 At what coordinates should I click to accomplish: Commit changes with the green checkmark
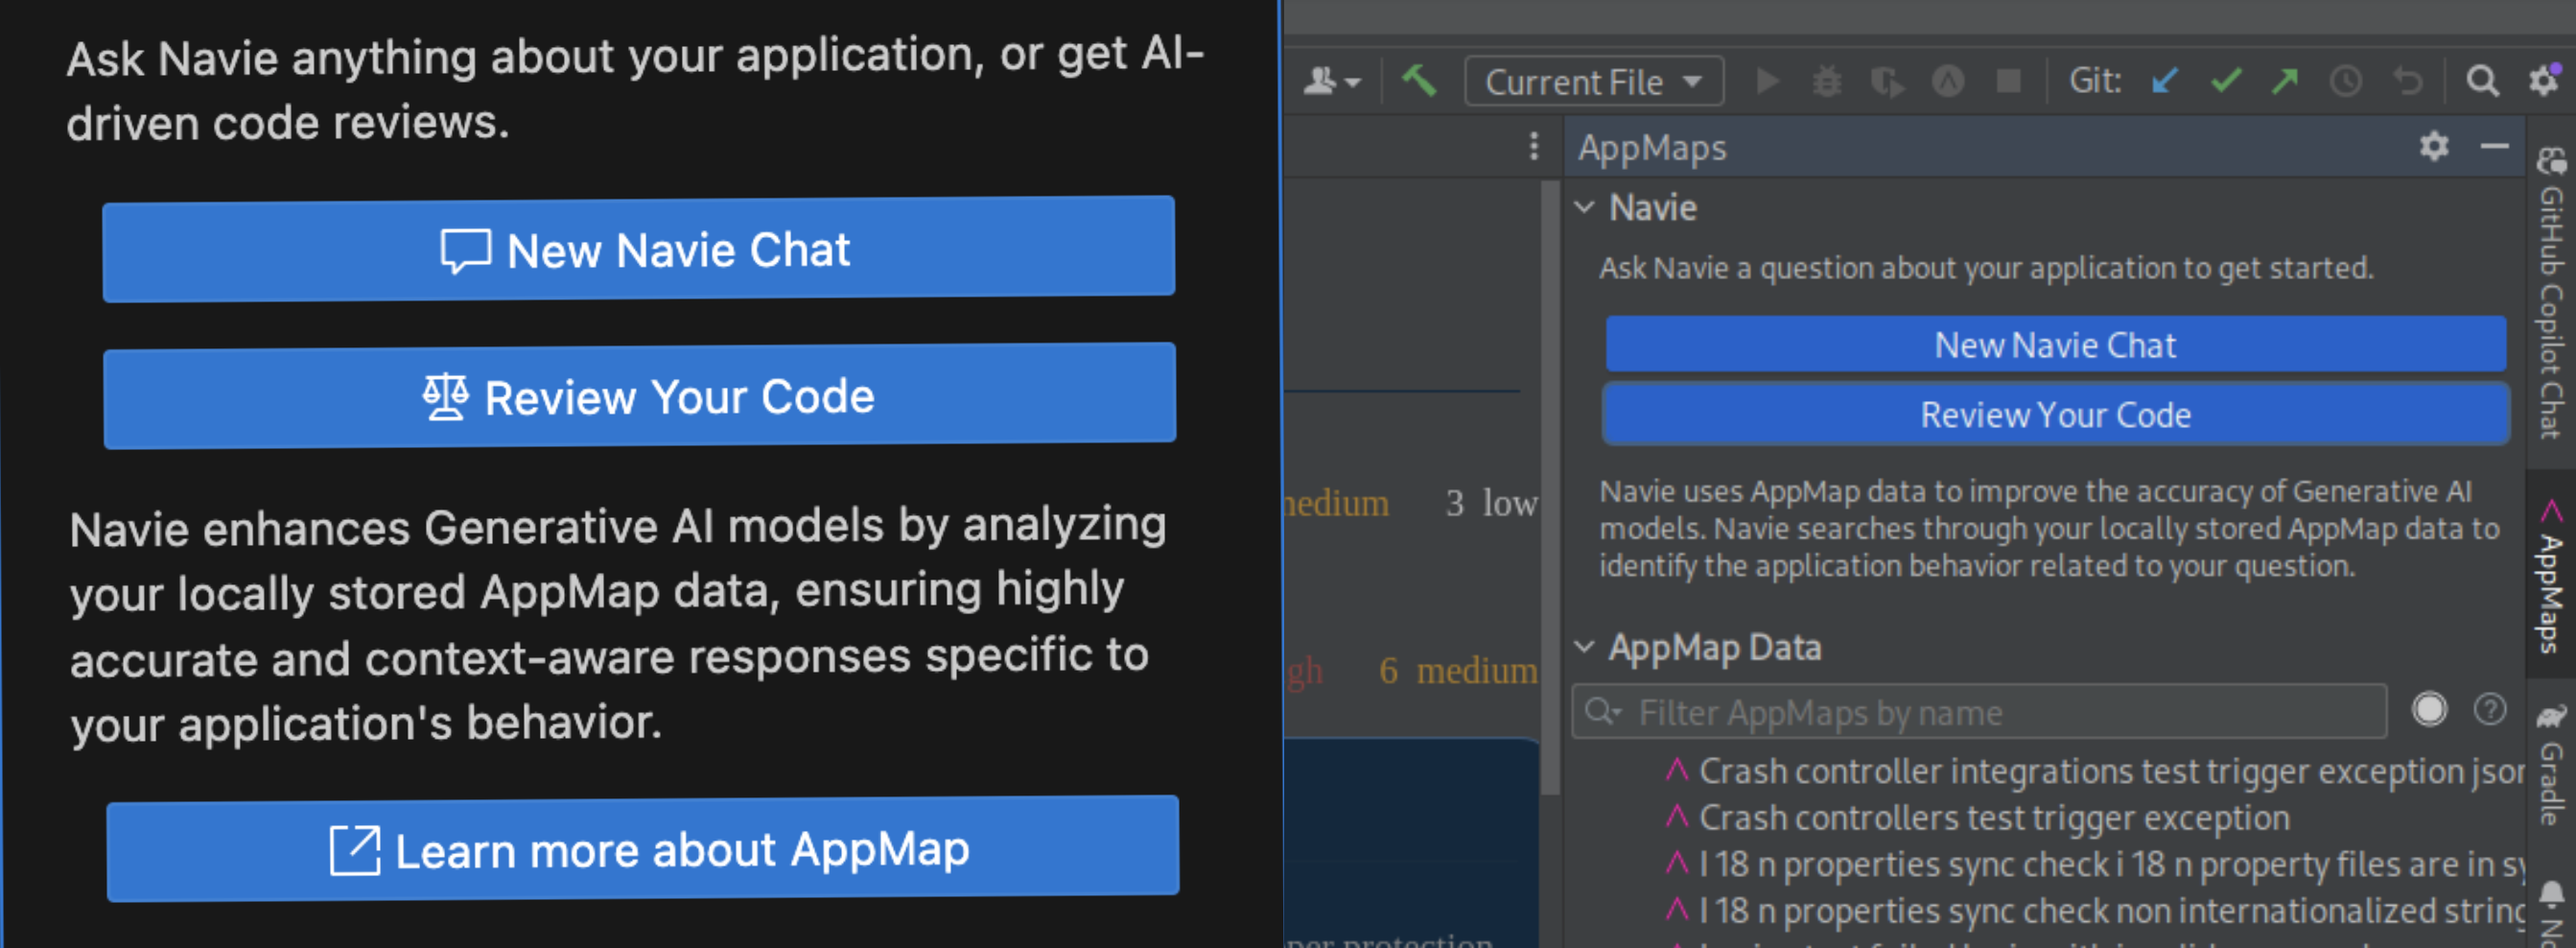pyautogui.click(x=2226, y=81)
